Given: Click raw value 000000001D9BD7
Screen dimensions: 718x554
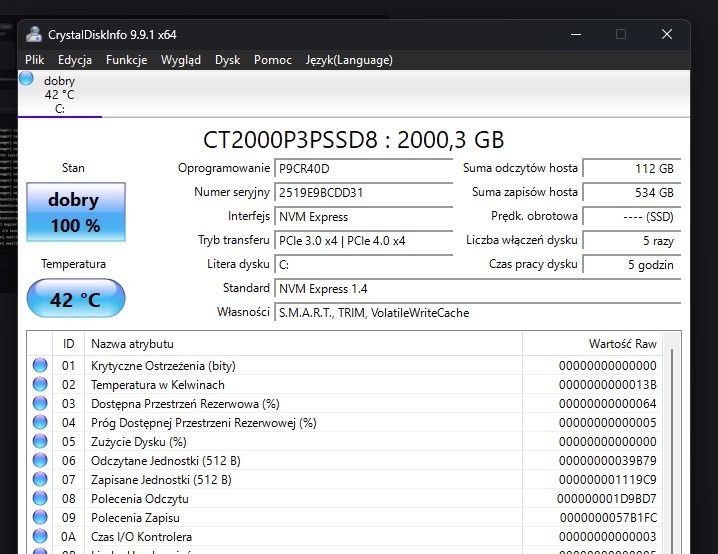Looking at the screenshot, I should [607, 499].
